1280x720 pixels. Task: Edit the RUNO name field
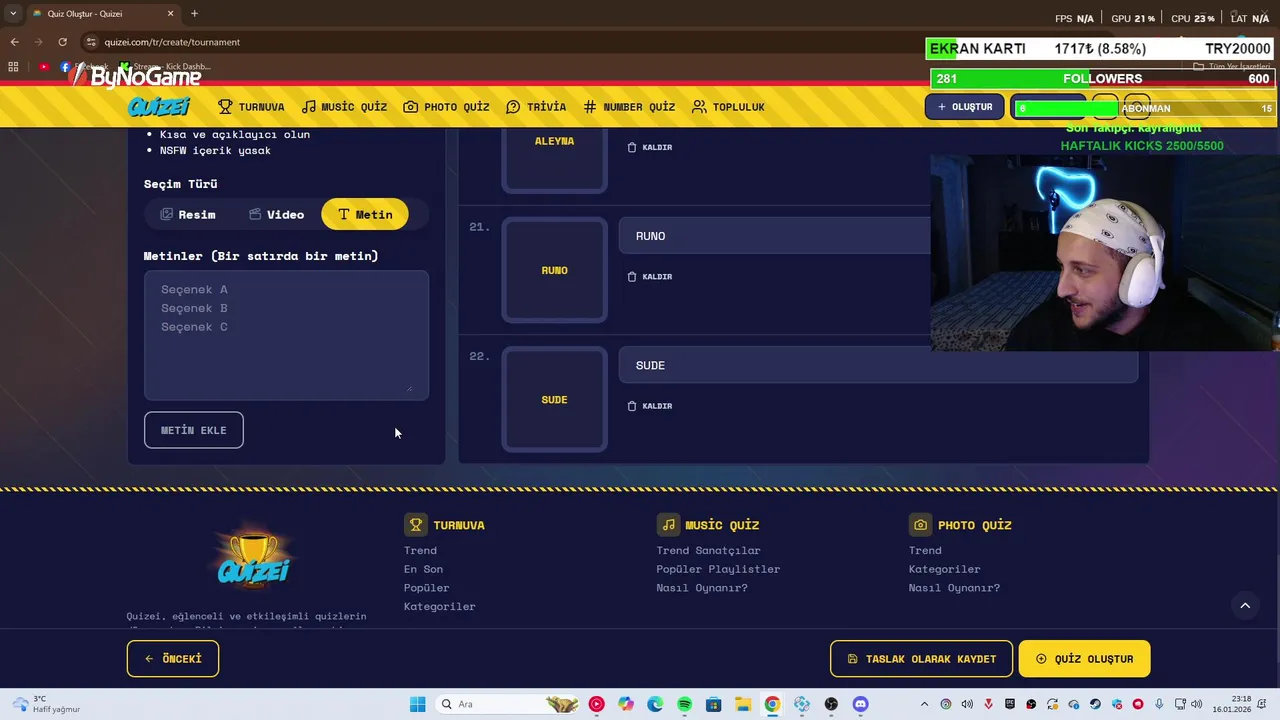click(878, 236)
